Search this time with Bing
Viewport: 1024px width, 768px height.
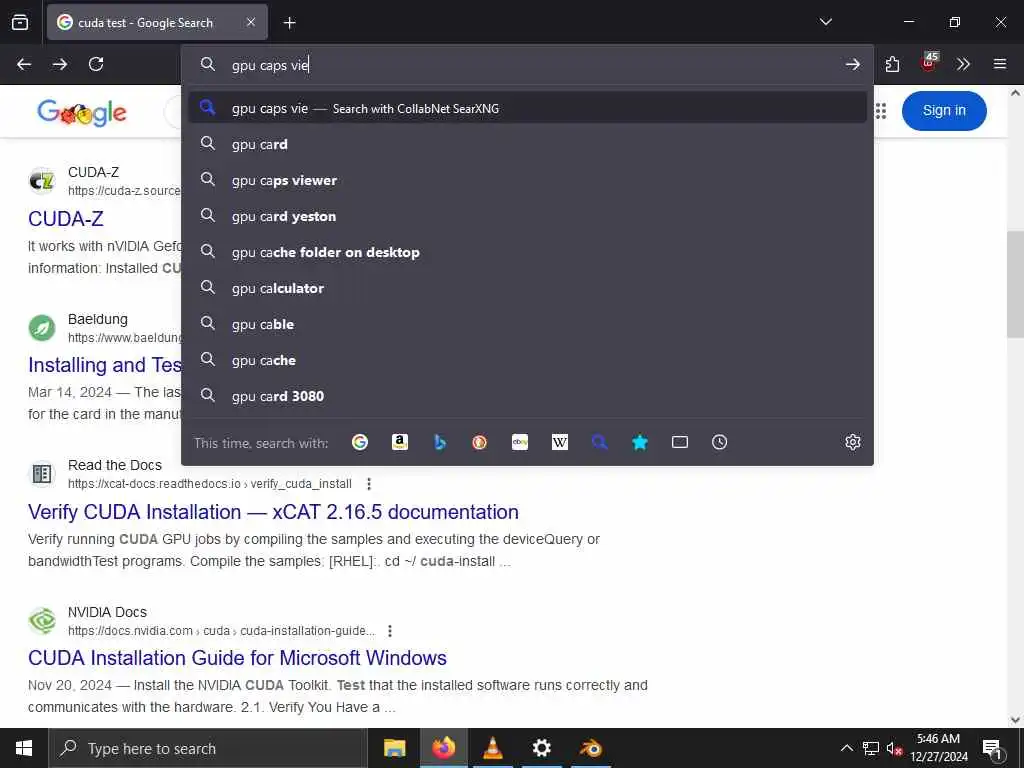[x=440, y=442]
